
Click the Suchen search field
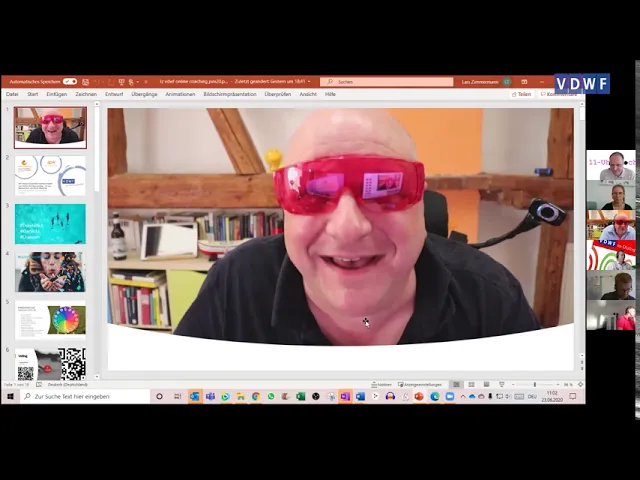(x=387, y=82)
